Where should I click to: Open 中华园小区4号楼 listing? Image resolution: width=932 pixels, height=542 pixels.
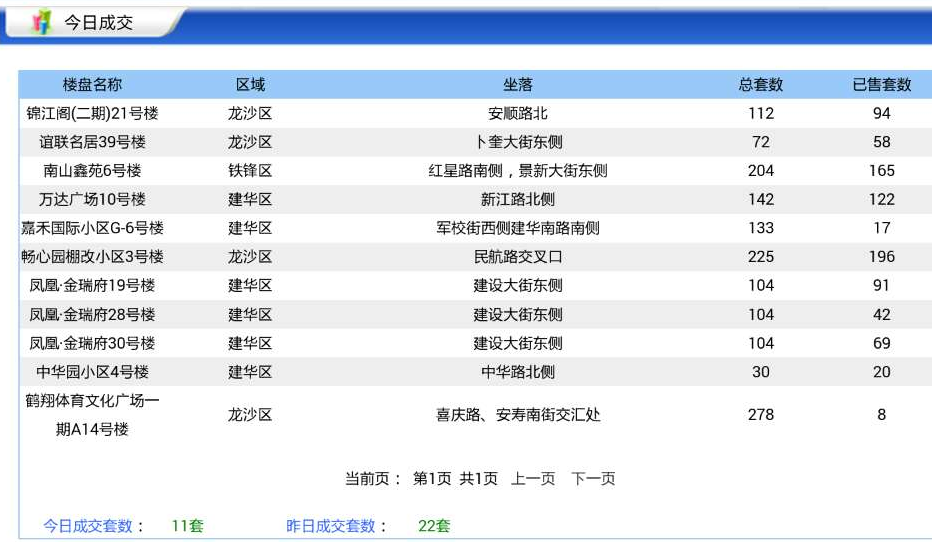[92, 371]
